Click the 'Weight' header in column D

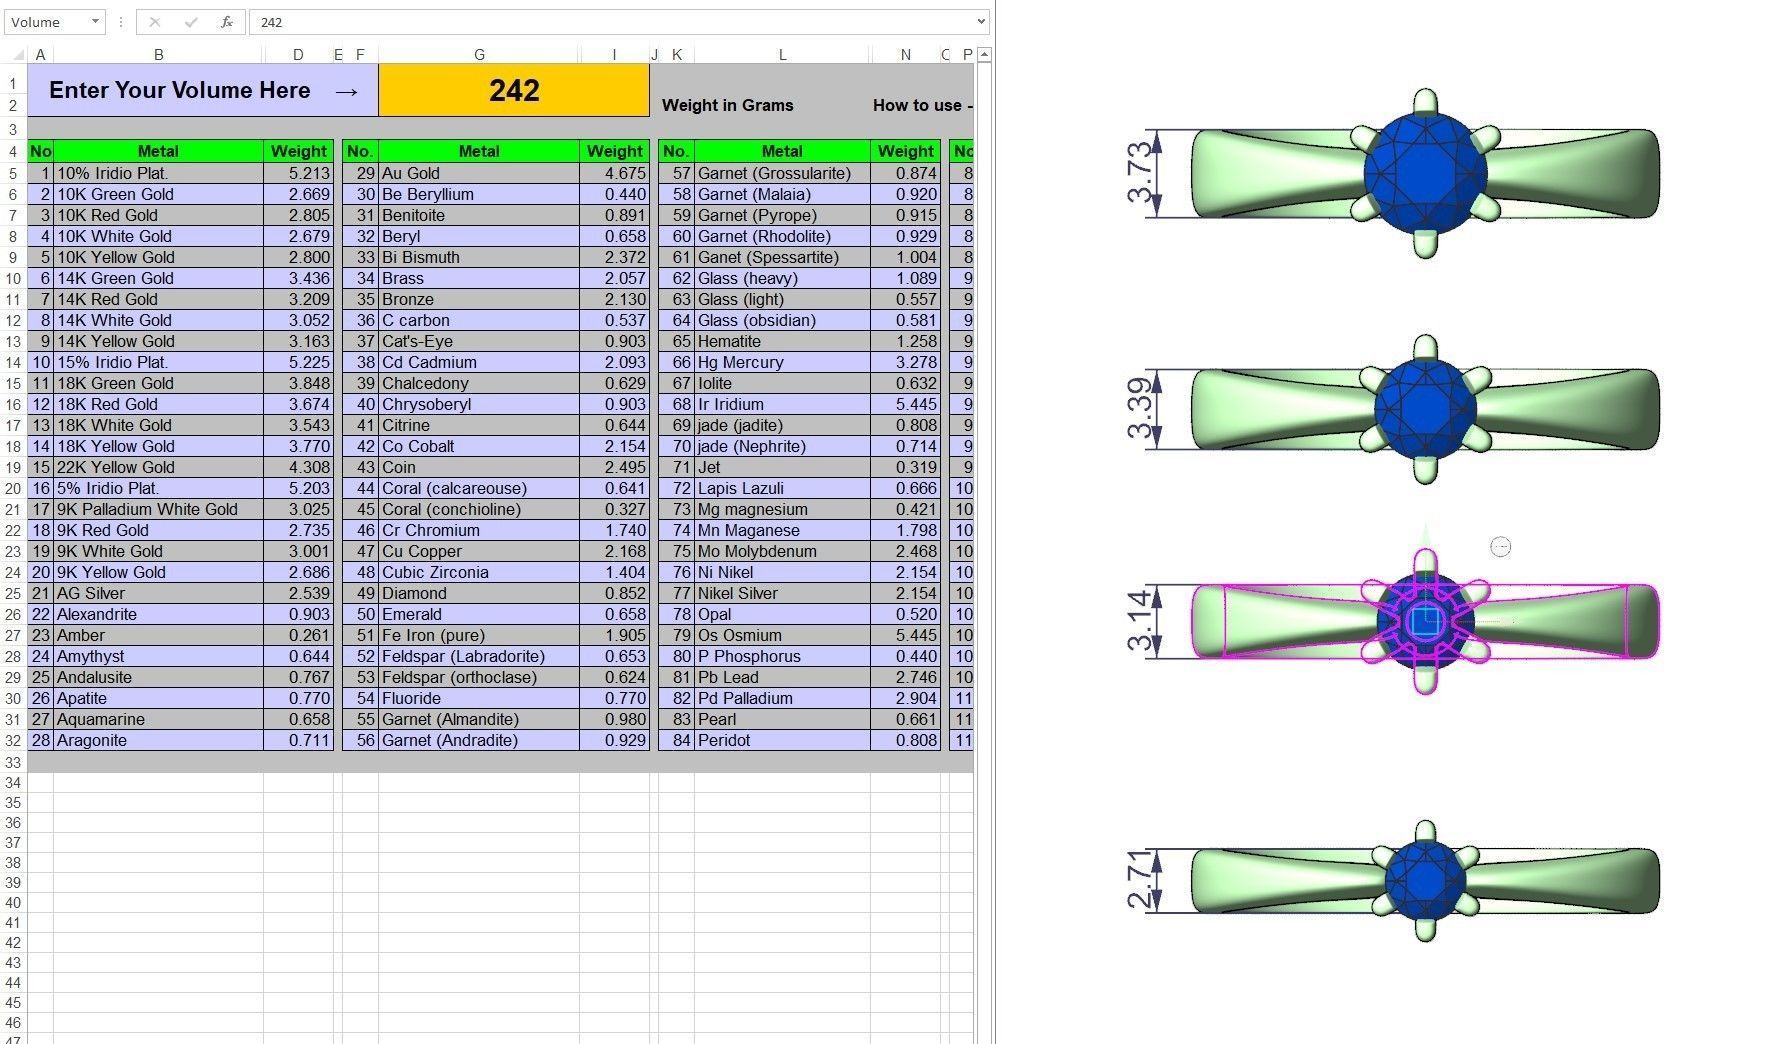point(298,151)
